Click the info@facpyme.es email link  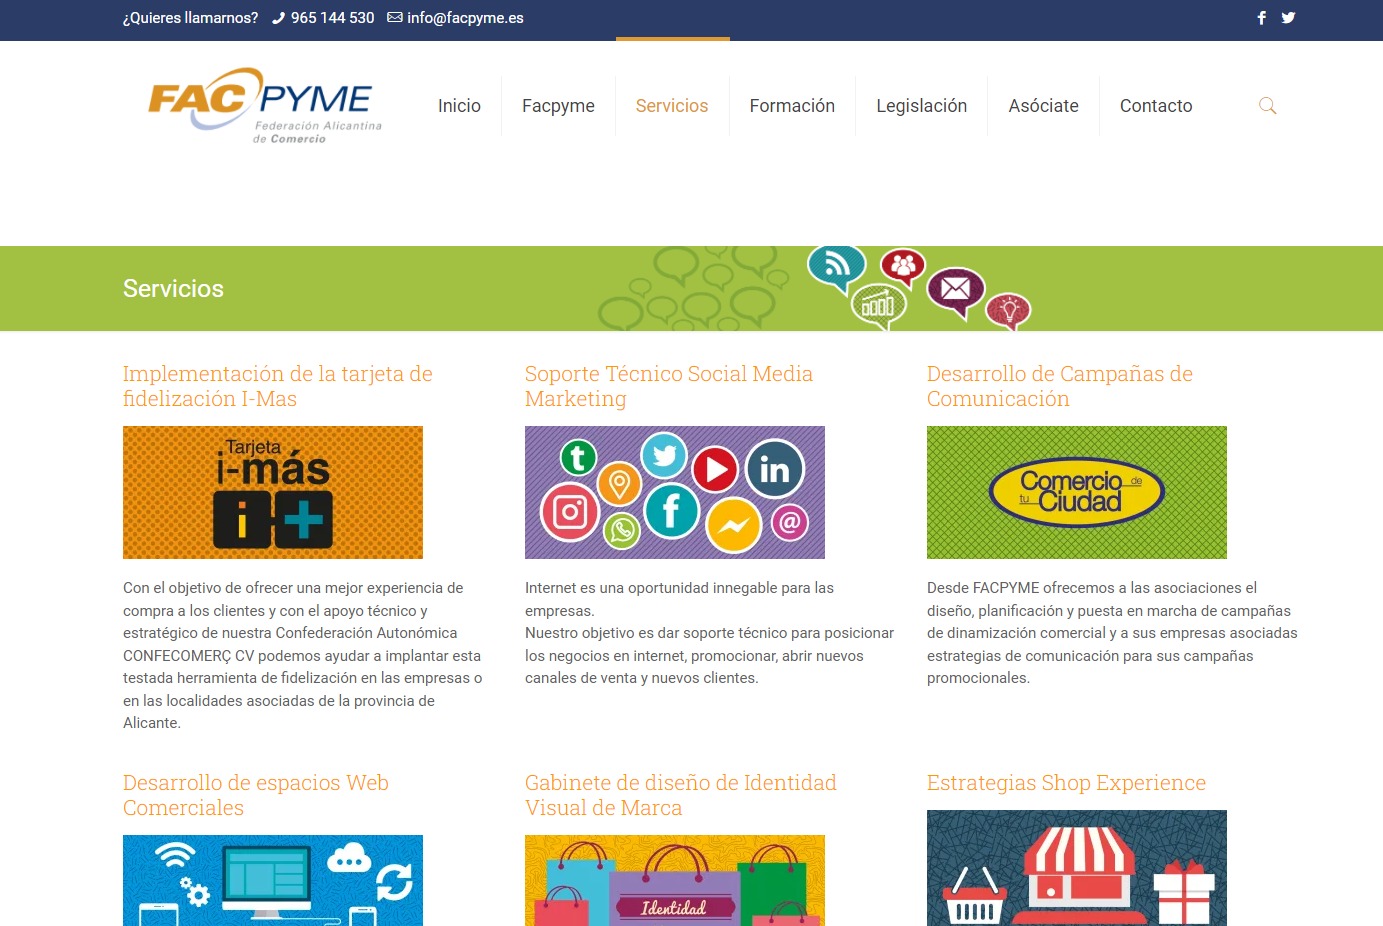[465, 18]
